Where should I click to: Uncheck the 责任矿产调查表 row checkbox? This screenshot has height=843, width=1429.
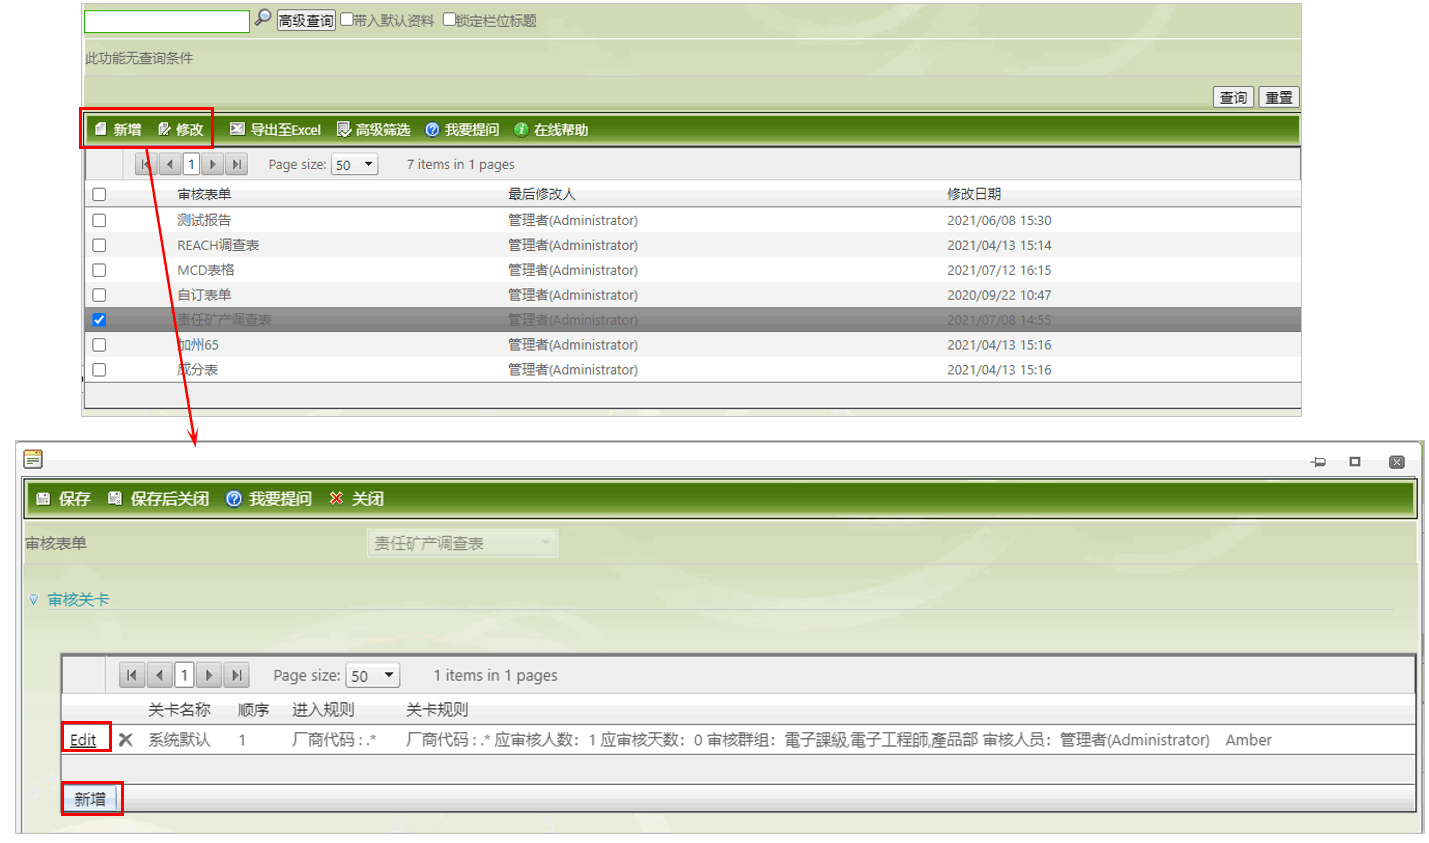tap(99, 320)
